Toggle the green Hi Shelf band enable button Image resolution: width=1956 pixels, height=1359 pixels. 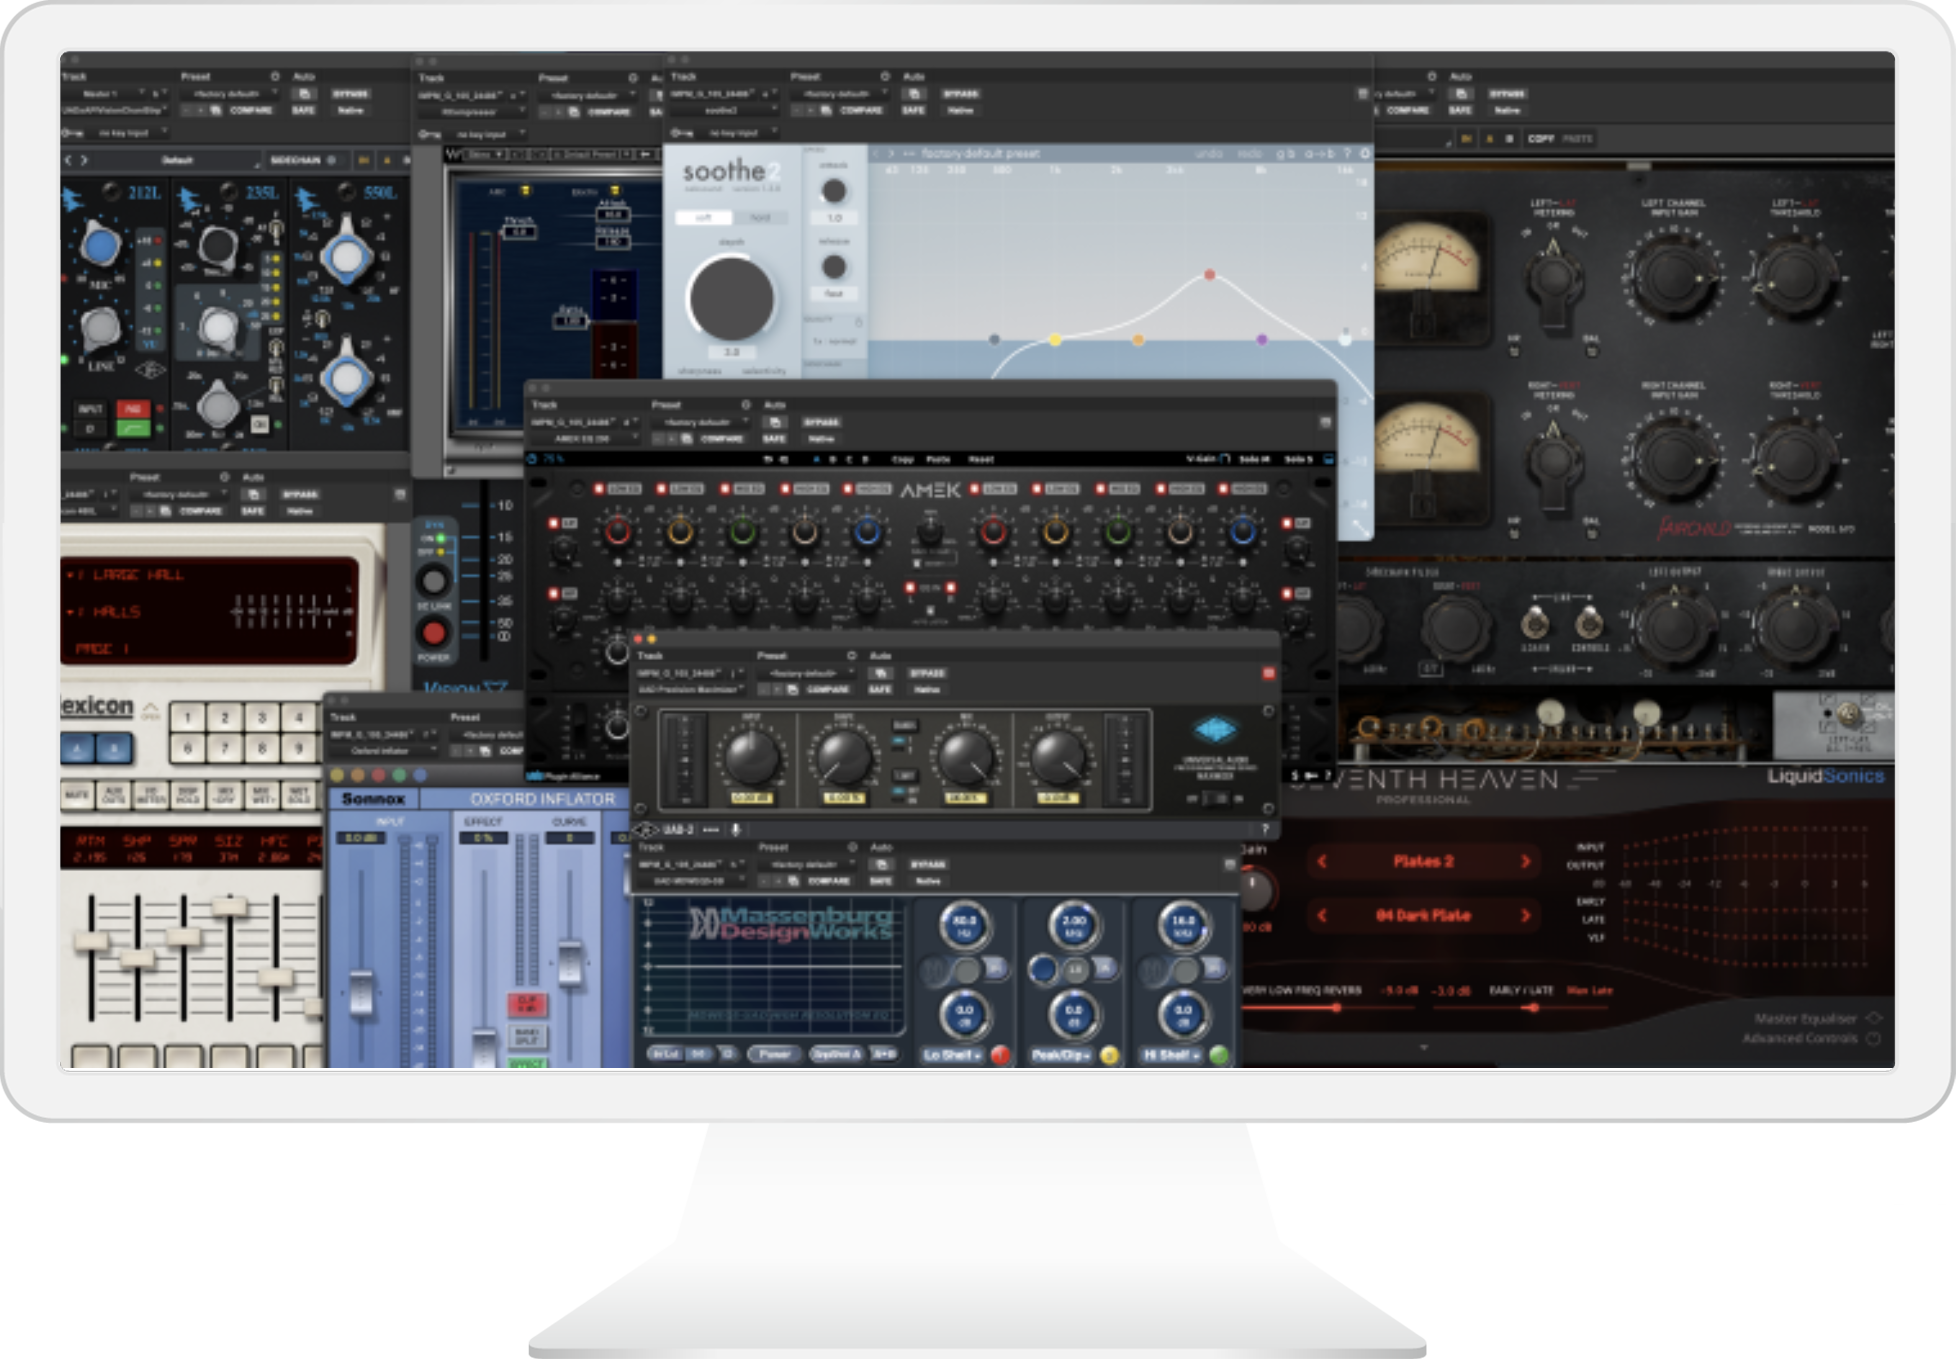[x=1219, y=1054]
